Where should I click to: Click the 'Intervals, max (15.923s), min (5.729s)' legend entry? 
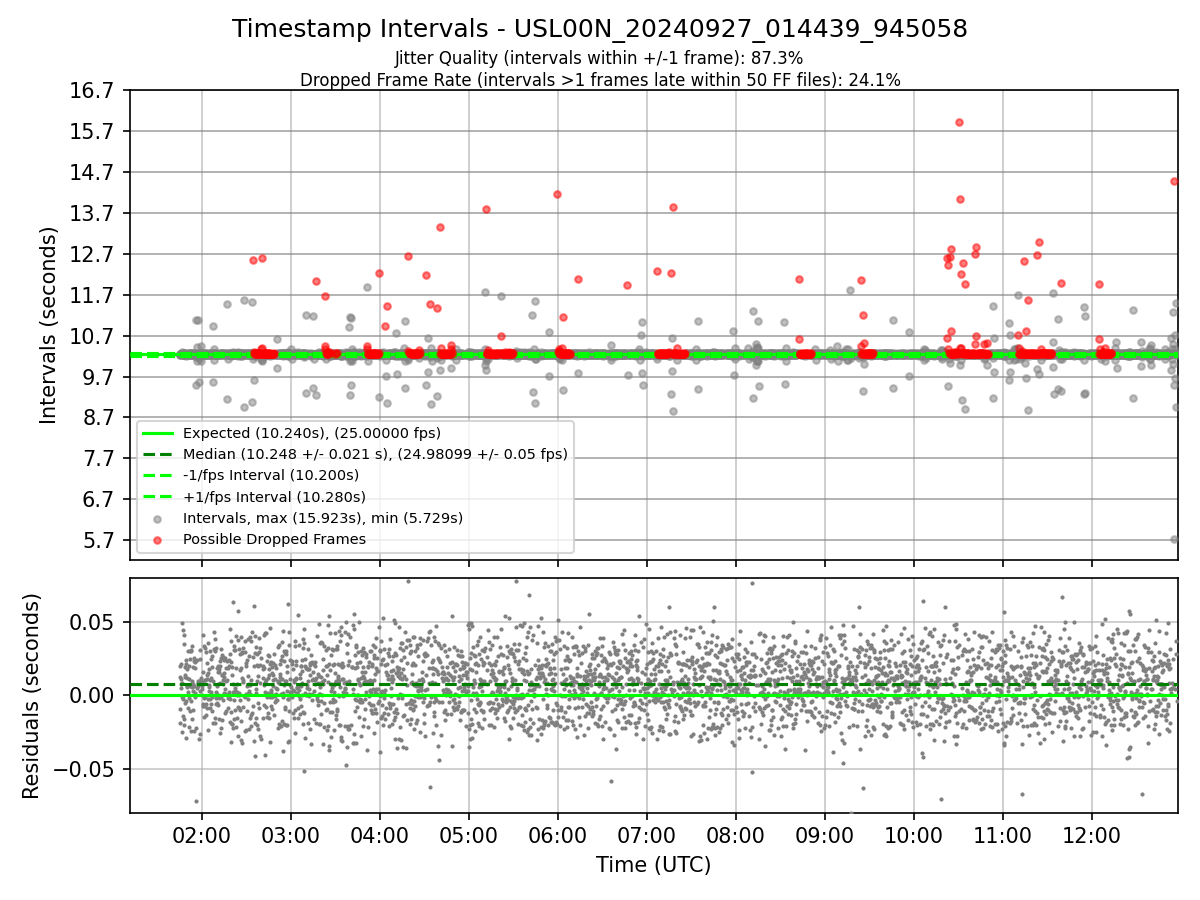click(x=323, y=518)
